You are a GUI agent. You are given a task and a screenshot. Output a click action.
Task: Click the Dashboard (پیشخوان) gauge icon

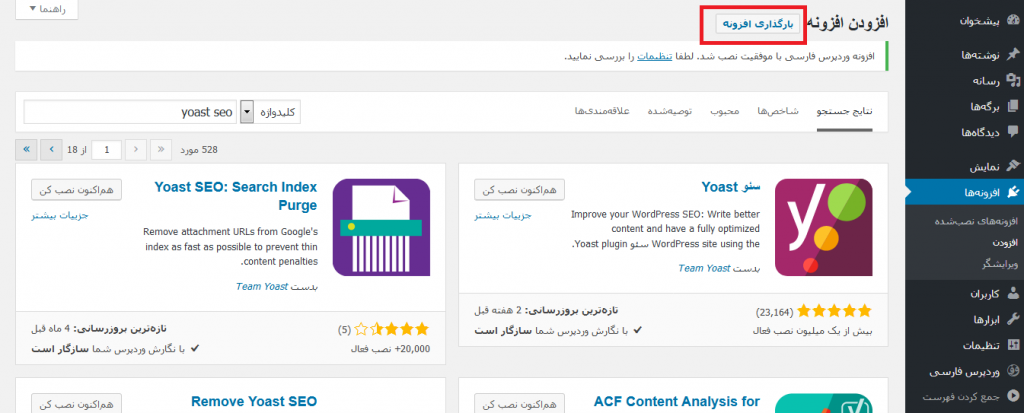click(1014, 21)
